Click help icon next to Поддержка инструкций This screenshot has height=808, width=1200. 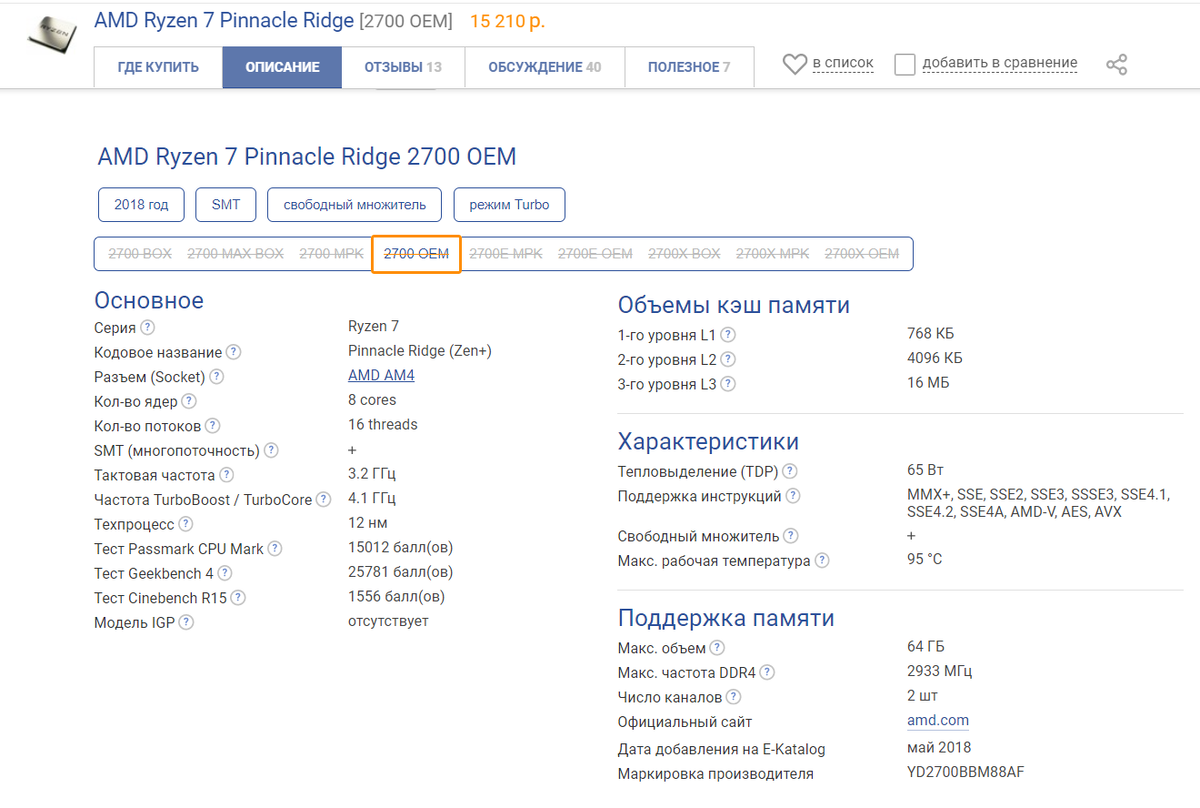pyautogui.click(x=793, y=496)
